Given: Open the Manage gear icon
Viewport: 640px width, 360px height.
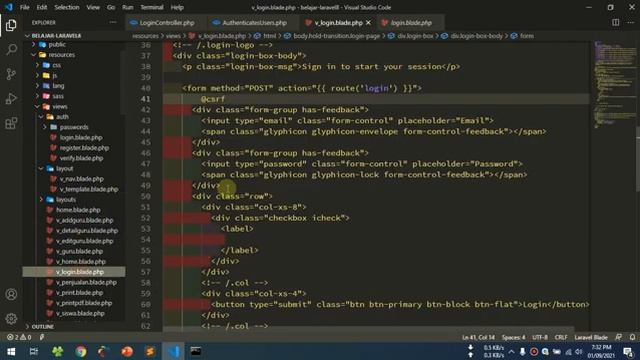Looking at the screenshot, I should click(11, 318).
